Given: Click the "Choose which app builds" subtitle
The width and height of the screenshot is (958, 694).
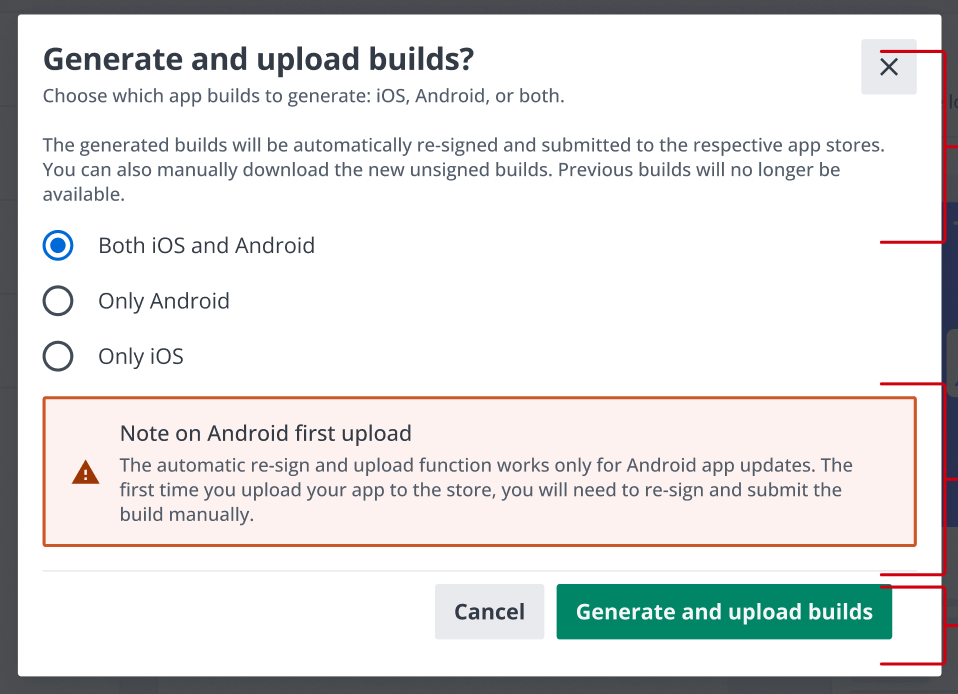Looking at the screenshot, I should coord(303,97).
